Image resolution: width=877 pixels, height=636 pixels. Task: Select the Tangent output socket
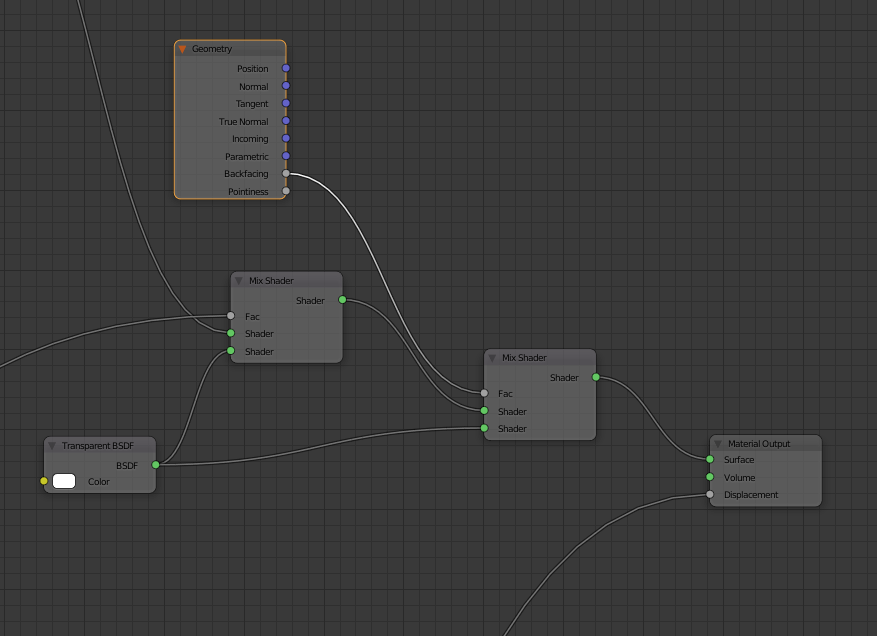[x=287, y=104]
